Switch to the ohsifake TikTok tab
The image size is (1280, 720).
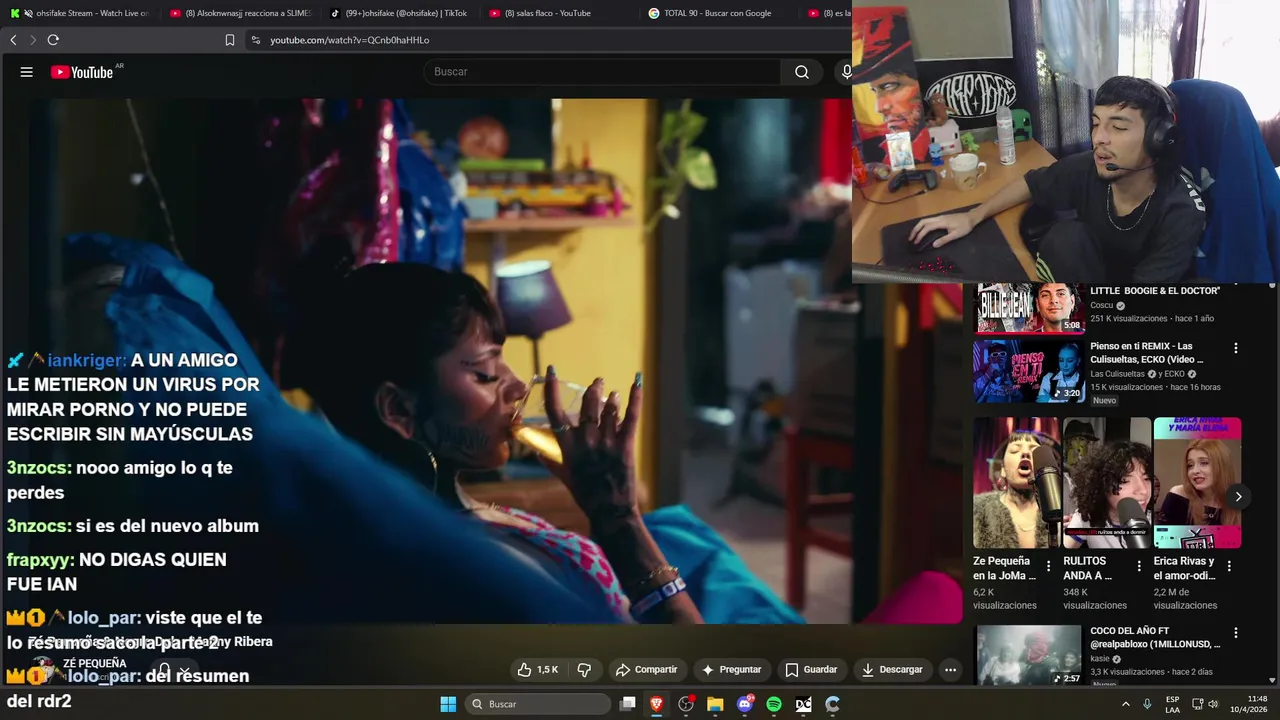(x=400, y=13)
